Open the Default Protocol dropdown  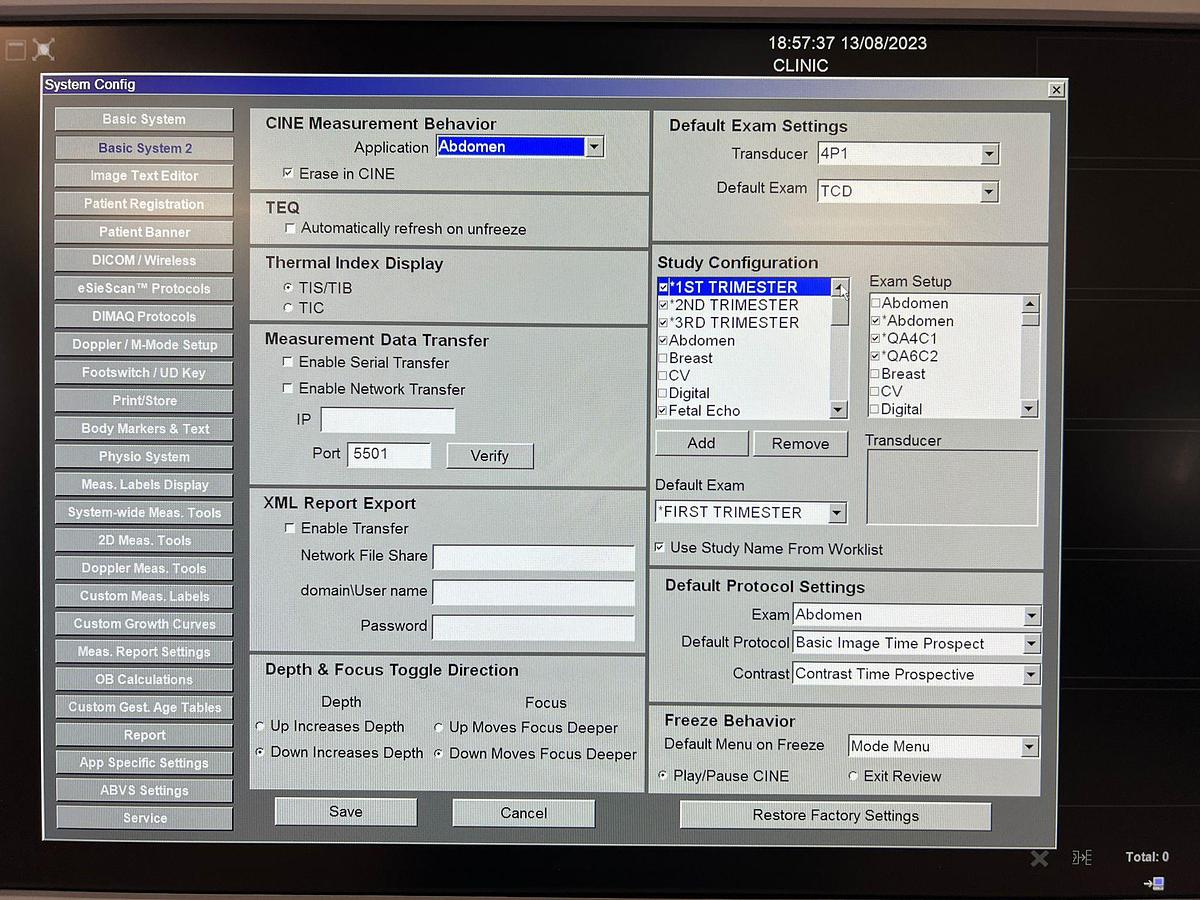pyautogui.click(x=1032, y=643)
